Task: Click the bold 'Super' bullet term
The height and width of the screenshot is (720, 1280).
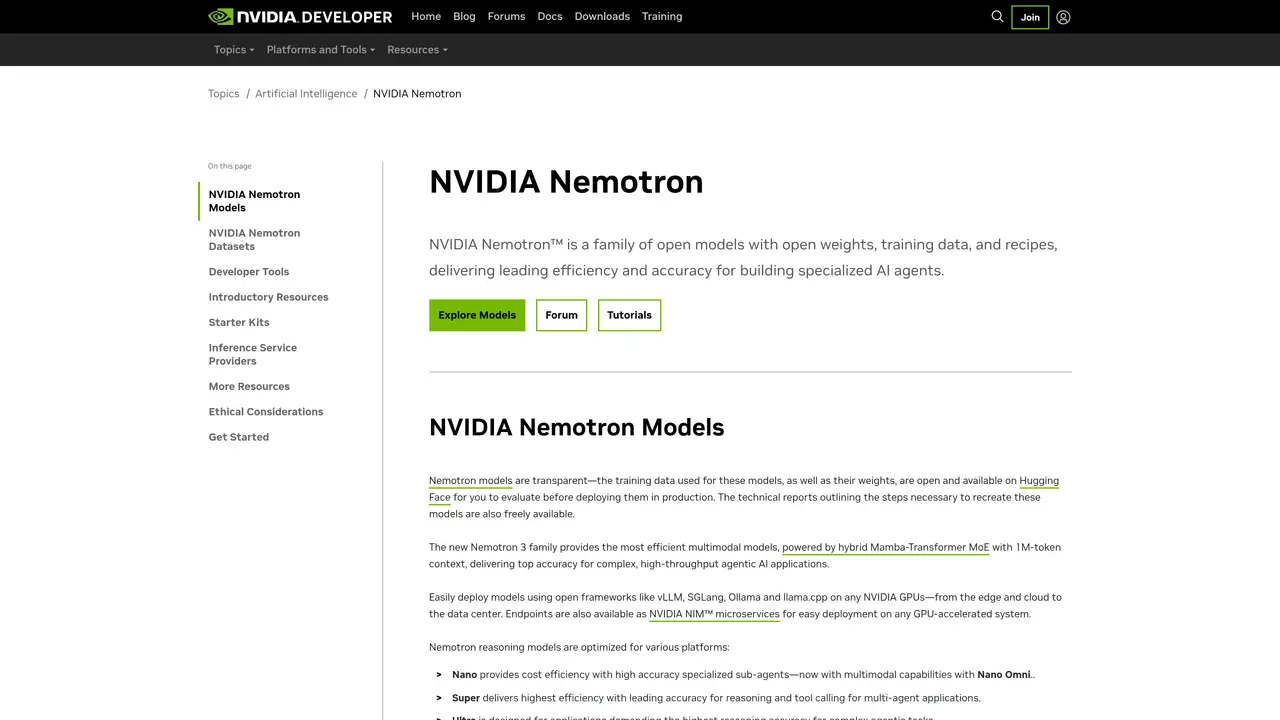Action: tap(466, 698)
